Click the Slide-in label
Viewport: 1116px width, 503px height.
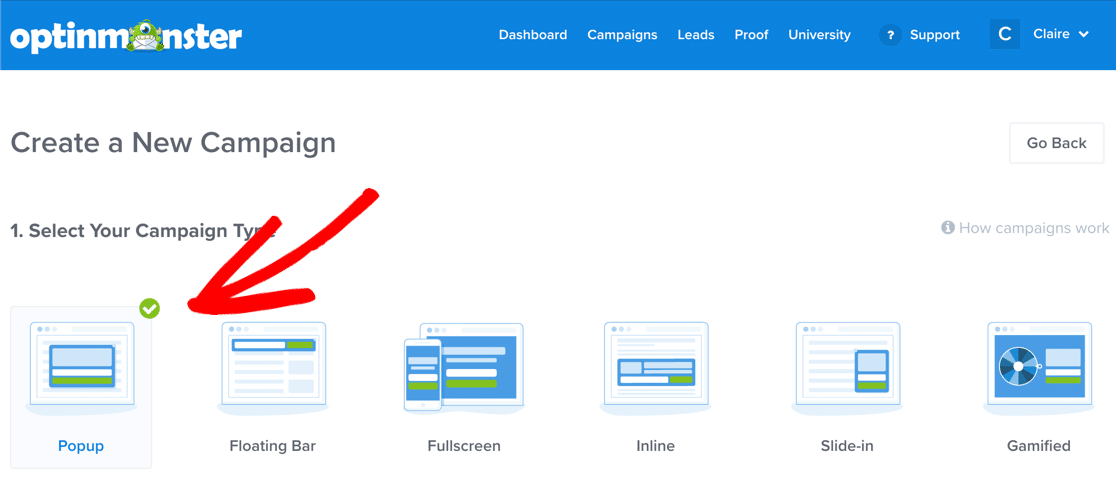(847, 447)
